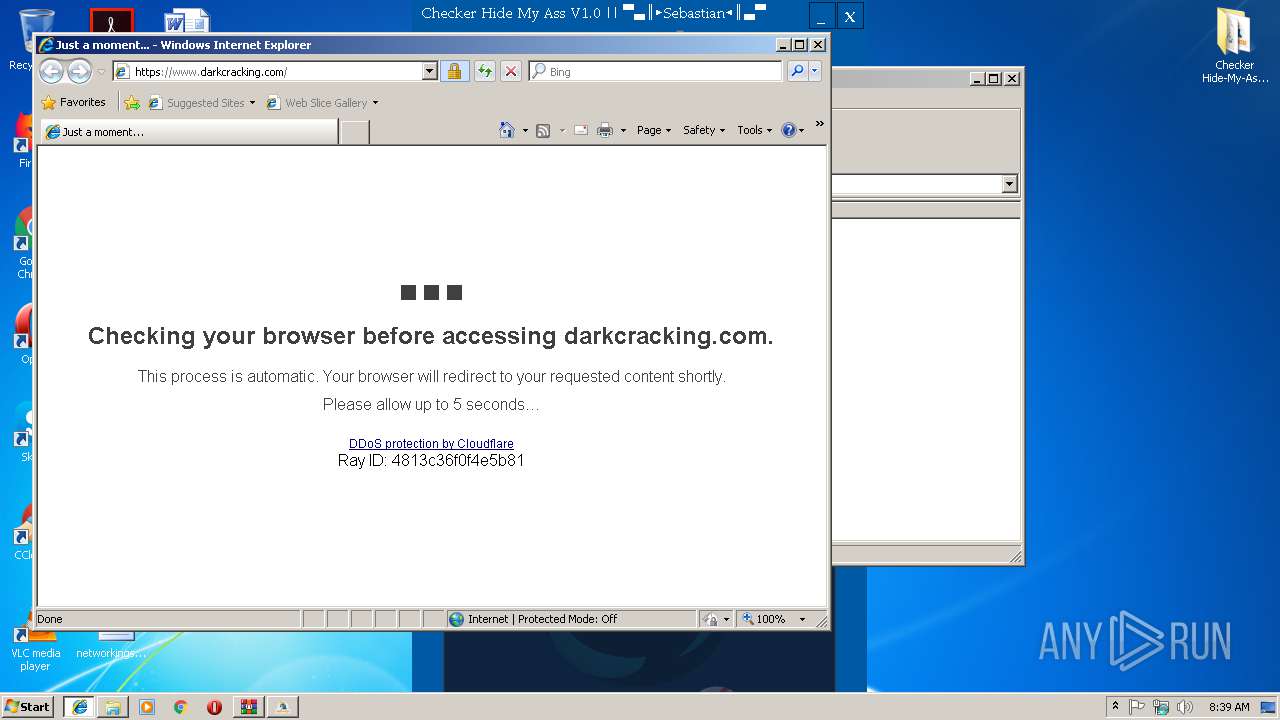Open the zoom level dropdown arrow
The width and height of the screenshot is (1280, 720).
(802, 619)
